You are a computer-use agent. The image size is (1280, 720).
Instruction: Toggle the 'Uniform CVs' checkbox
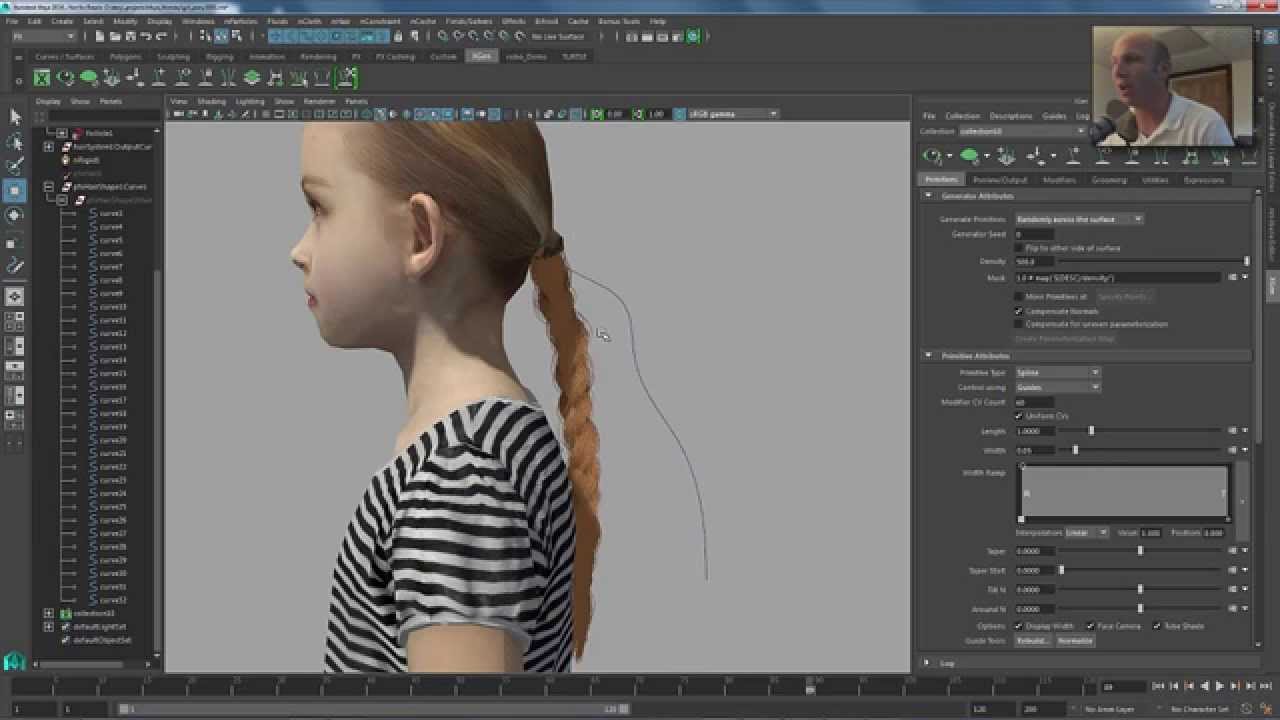coord(1019,416)
